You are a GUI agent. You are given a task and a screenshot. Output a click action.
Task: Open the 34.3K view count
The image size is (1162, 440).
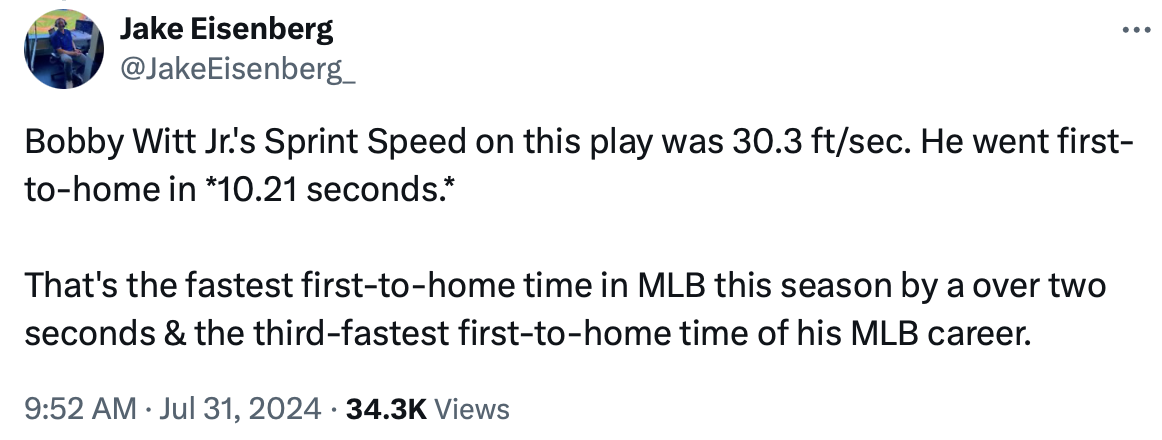point(386,408)
